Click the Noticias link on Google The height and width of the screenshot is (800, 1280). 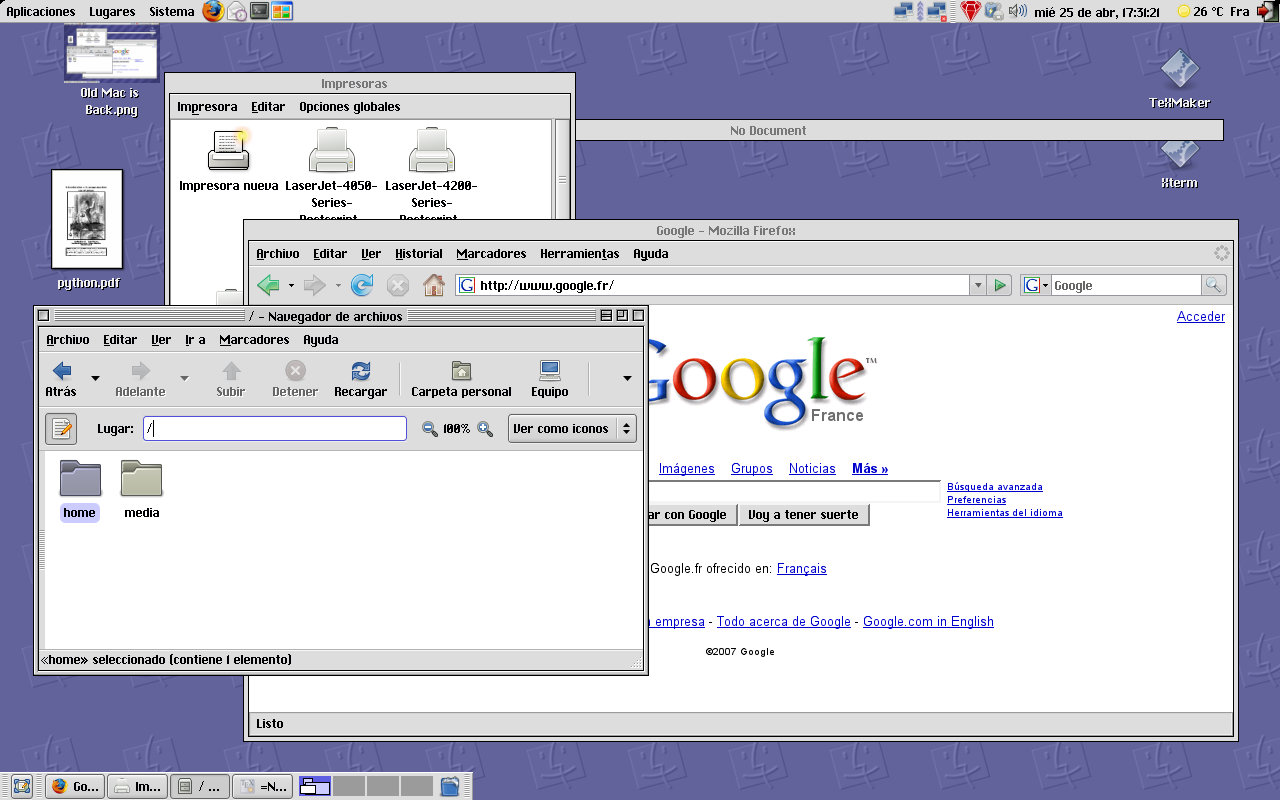point(812,468)
